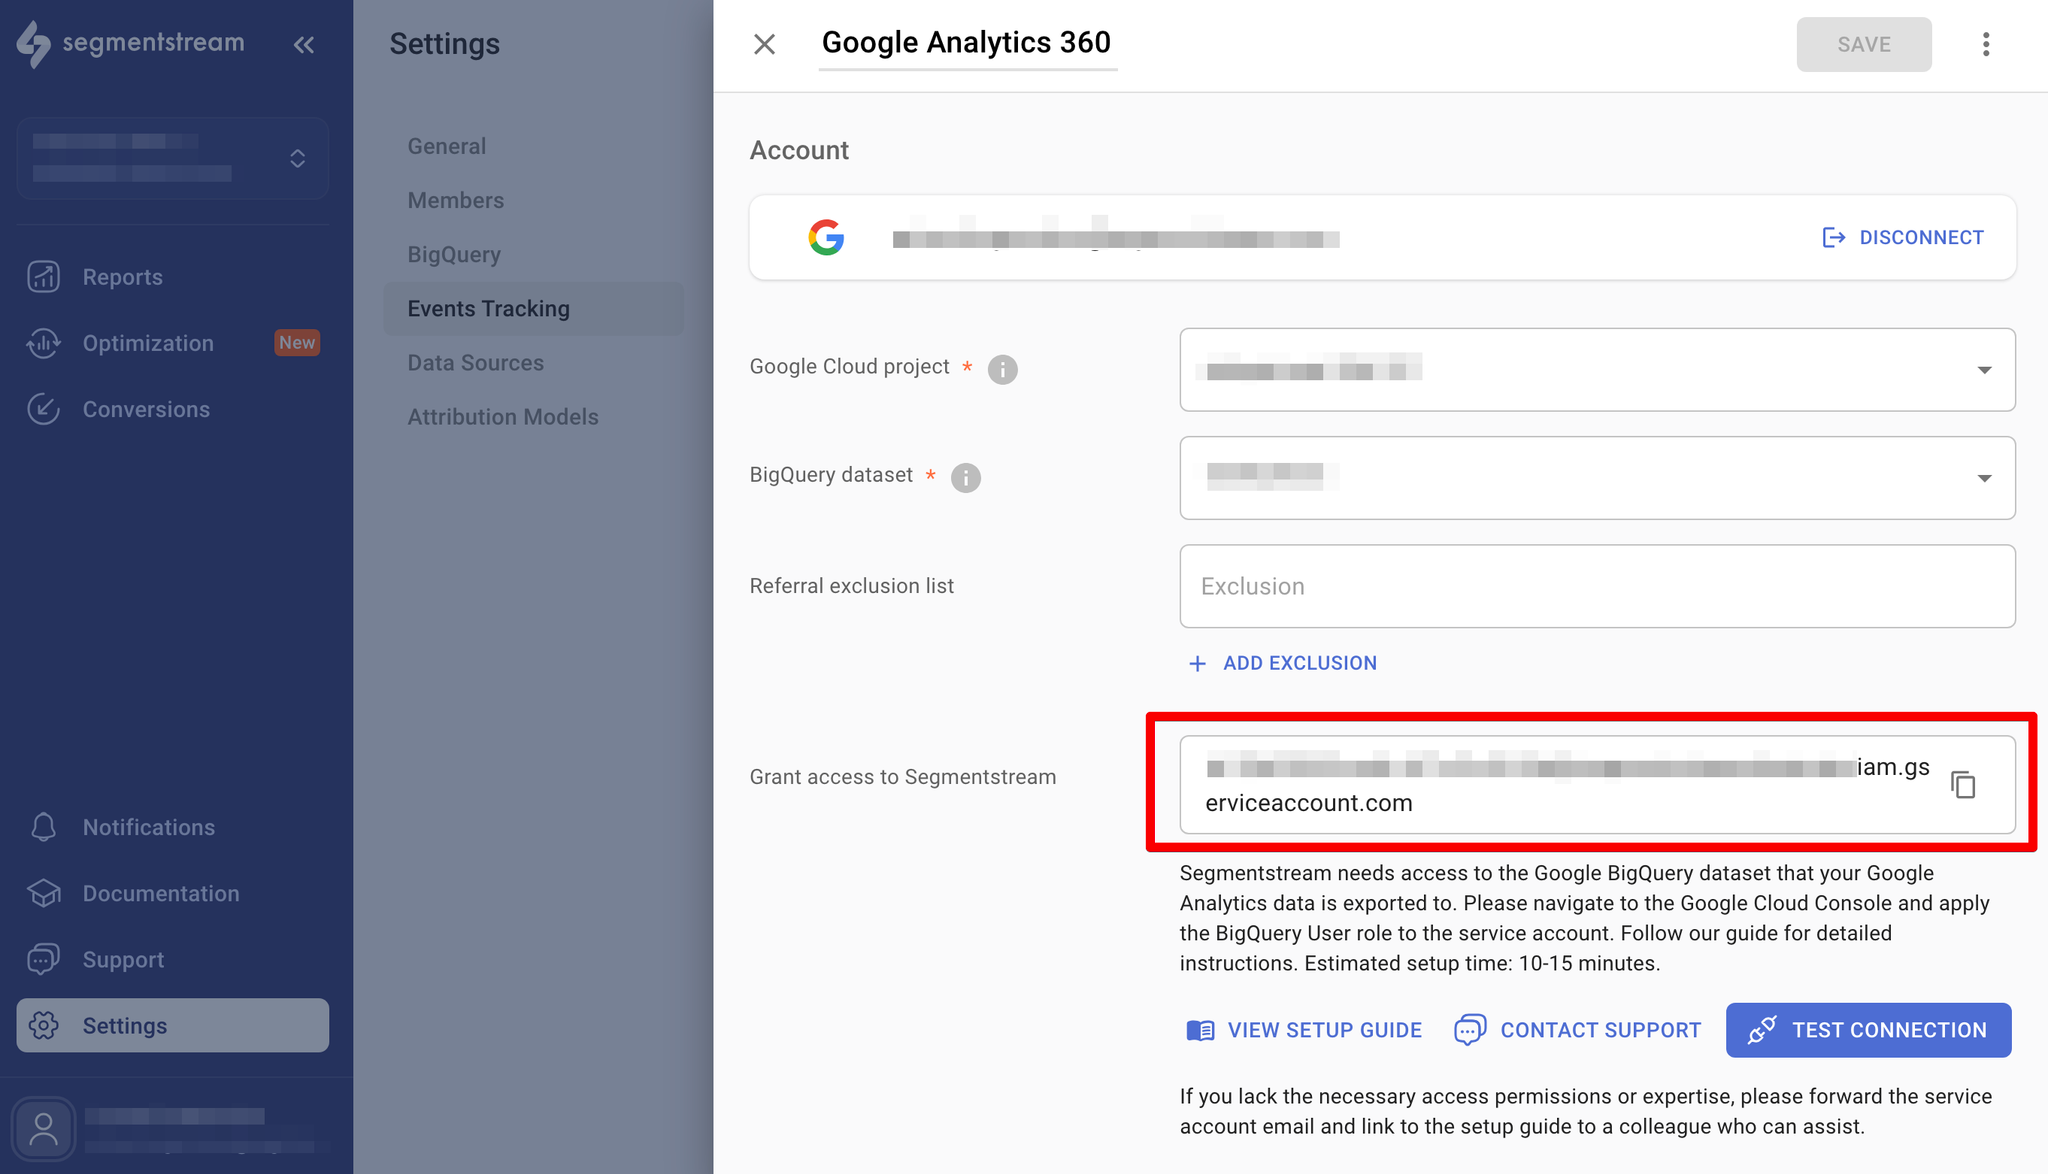This screenshot has height=1174, width=2048.
Task: Click ADD EXCLUSION link
Action: 1282,663
